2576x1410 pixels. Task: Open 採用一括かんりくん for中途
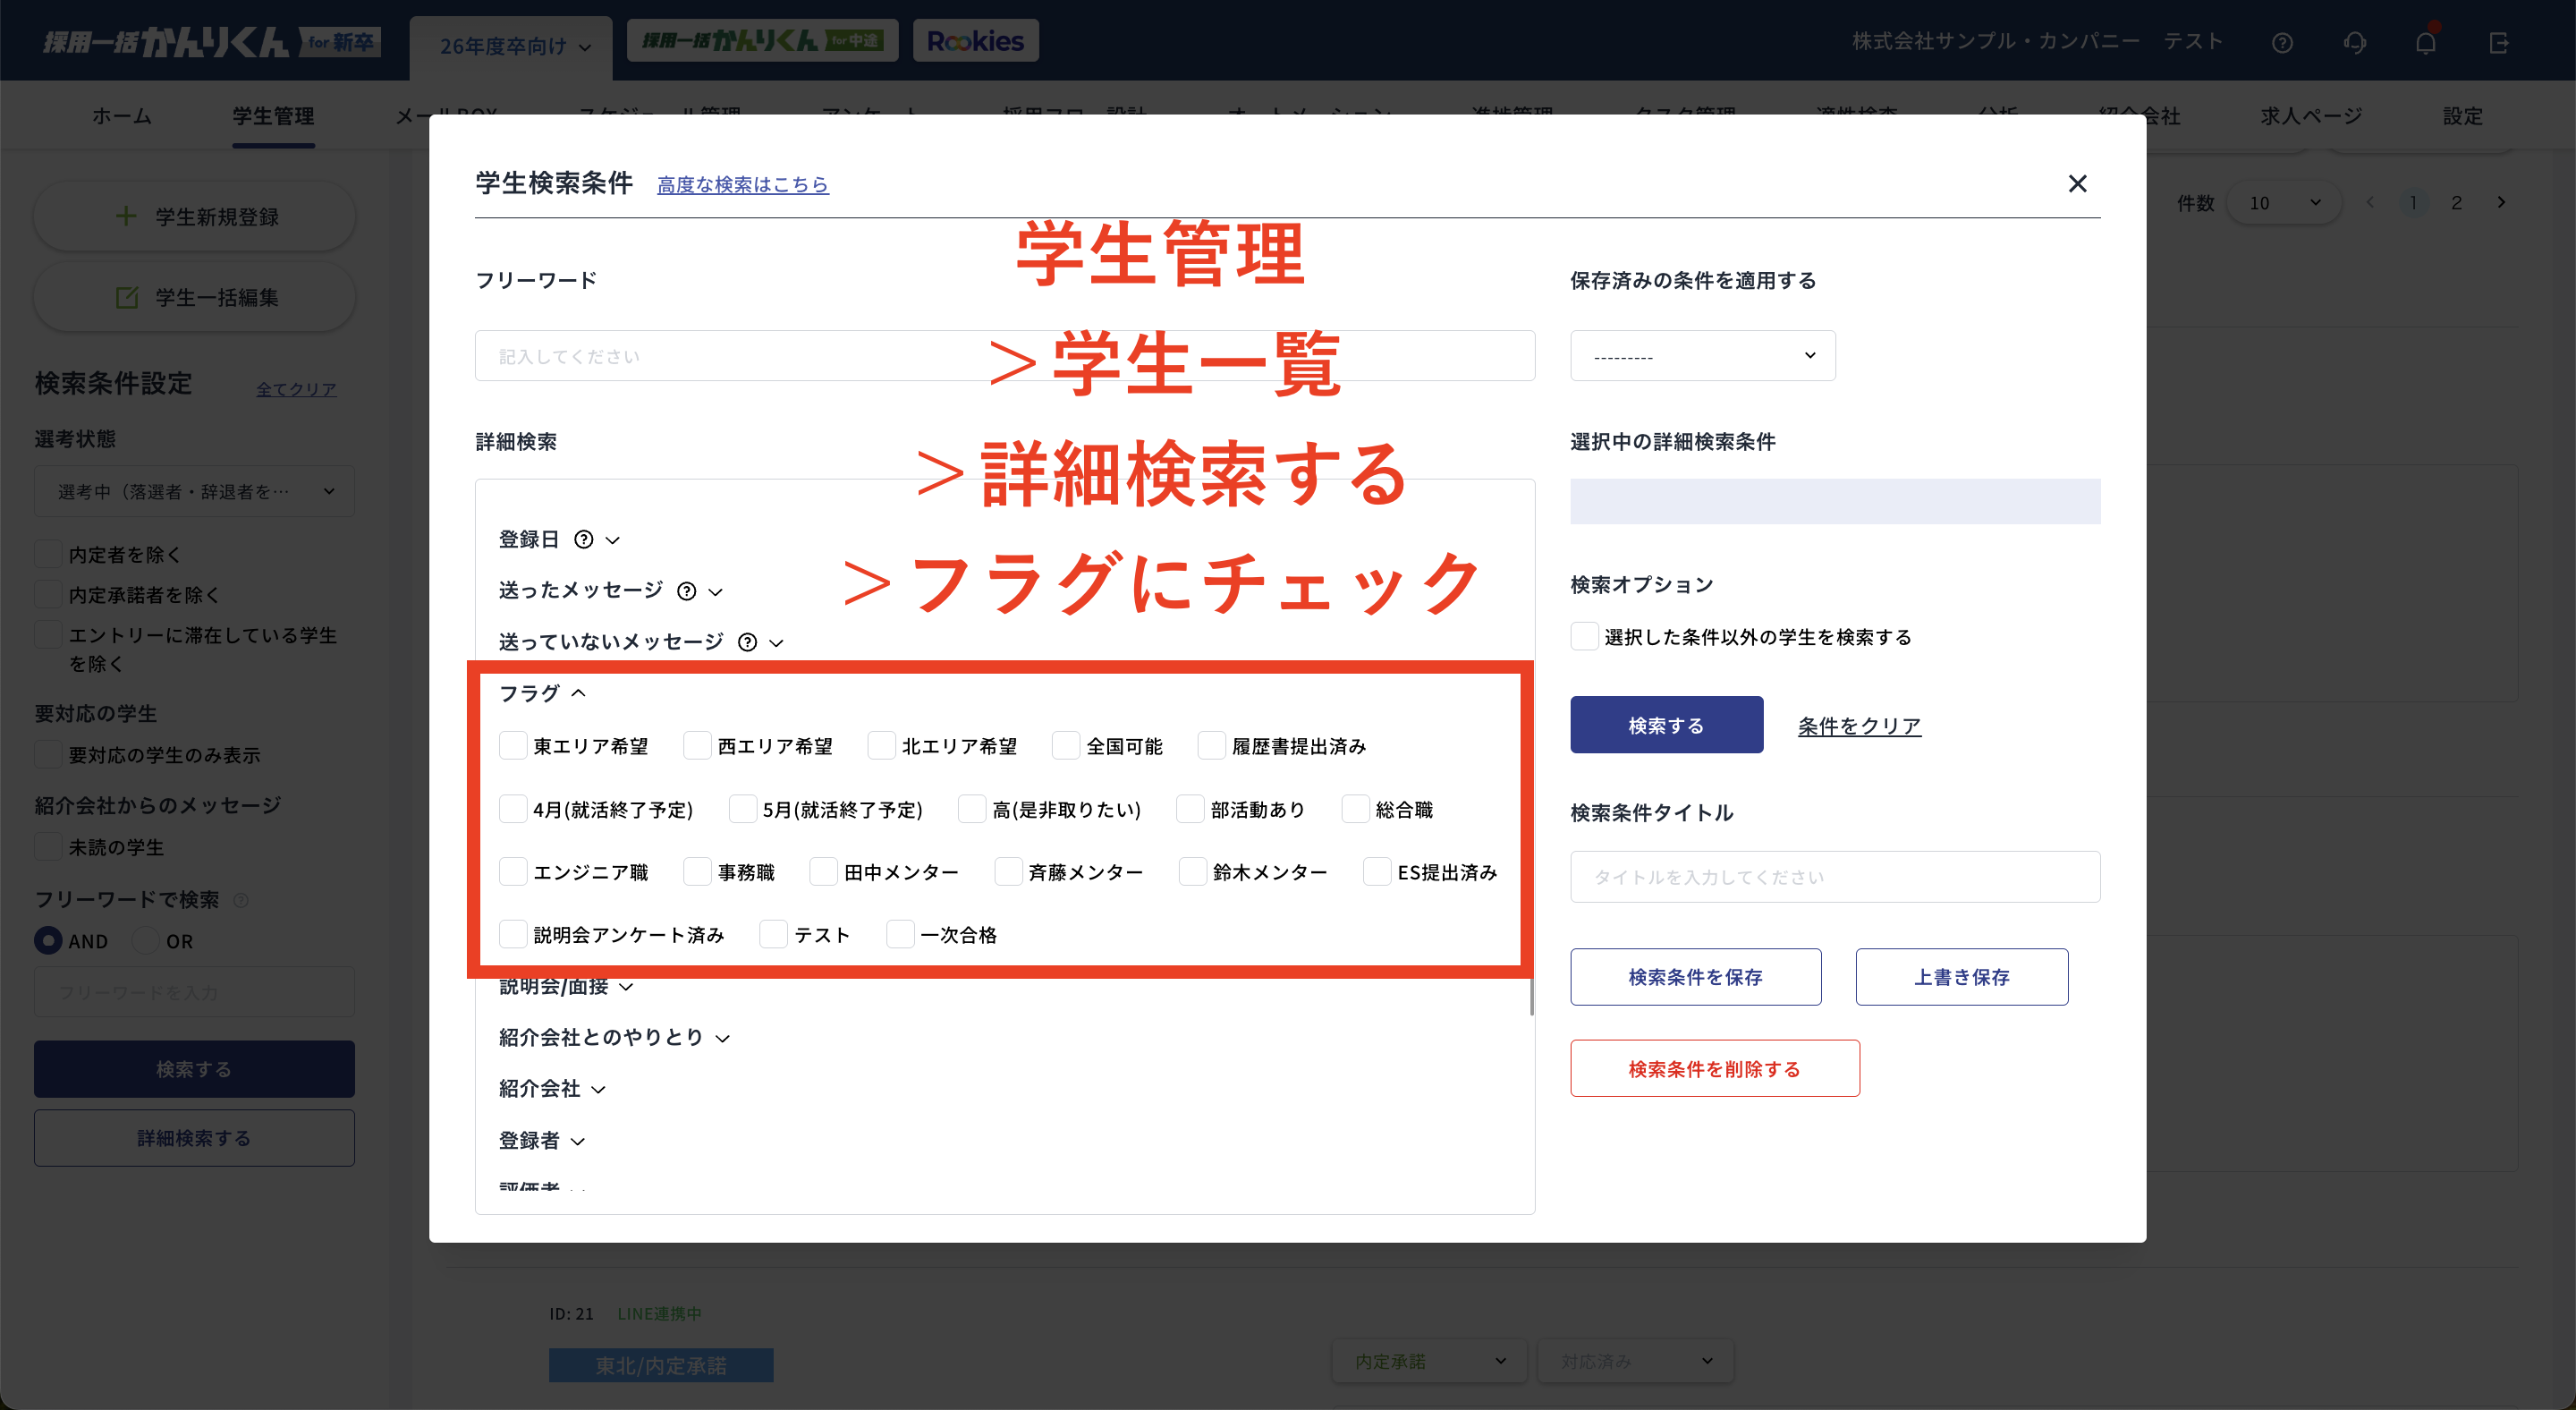coord(762,40)
